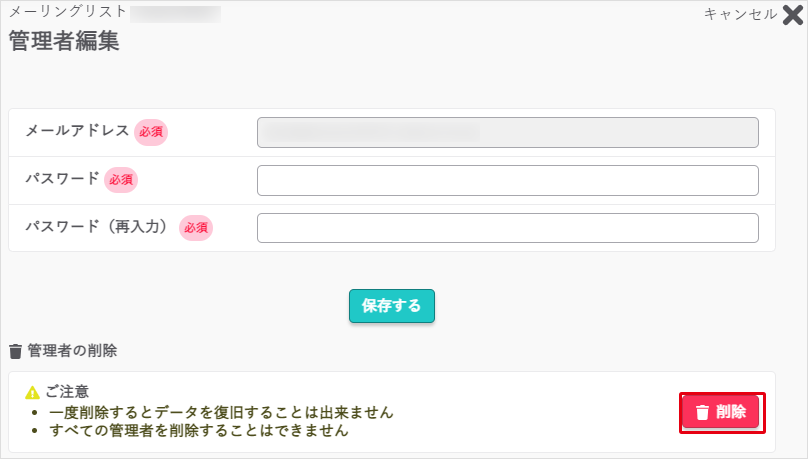Click the yellow warning triangle icon
This screenshot has width=808, height=459.
pyautogui.click(x=32, y=392)
